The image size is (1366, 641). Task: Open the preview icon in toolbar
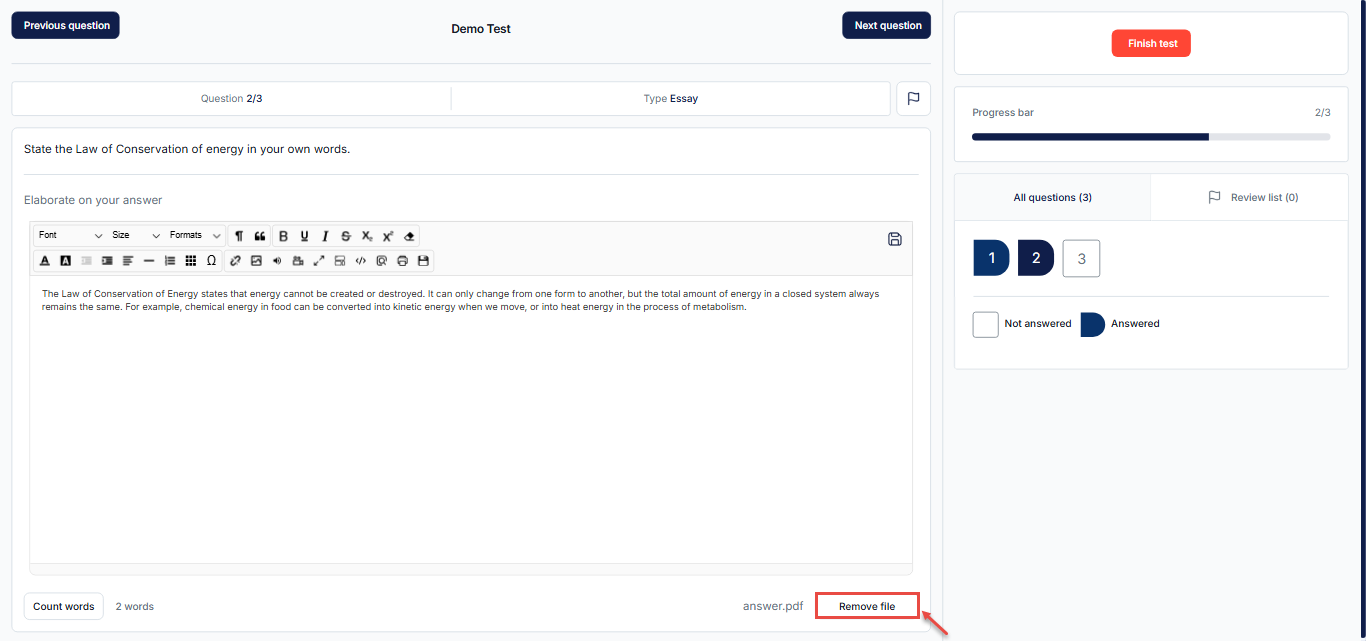[x=381, y=261]
